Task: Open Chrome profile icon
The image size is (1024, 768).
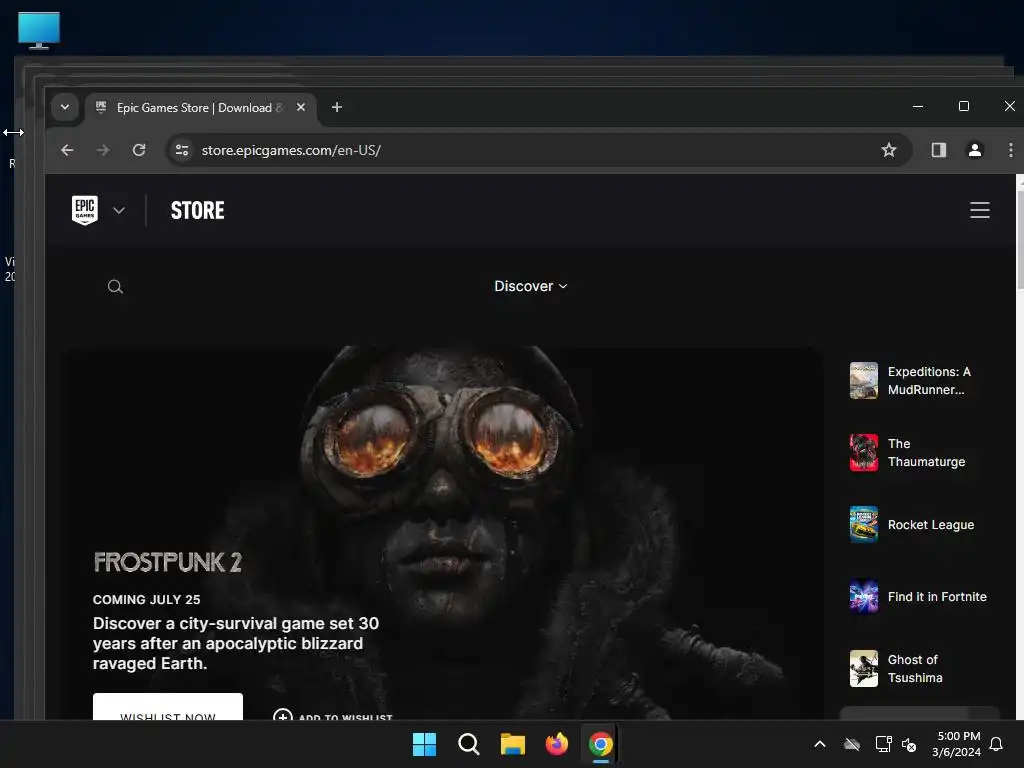Action: tap(974, 150)
